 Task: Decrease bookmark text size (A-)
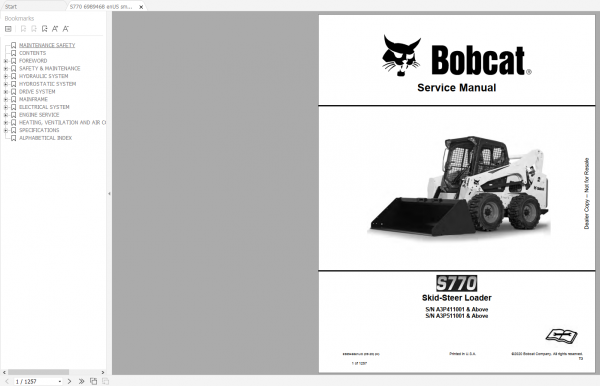tap(66, 29)
